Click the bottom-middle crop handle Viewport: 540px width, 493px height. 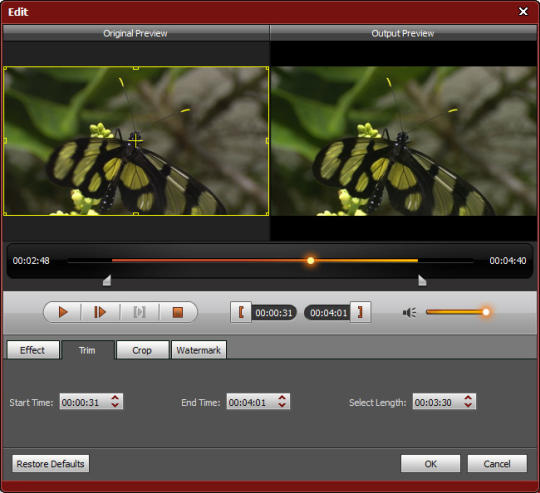pos(136,214)
